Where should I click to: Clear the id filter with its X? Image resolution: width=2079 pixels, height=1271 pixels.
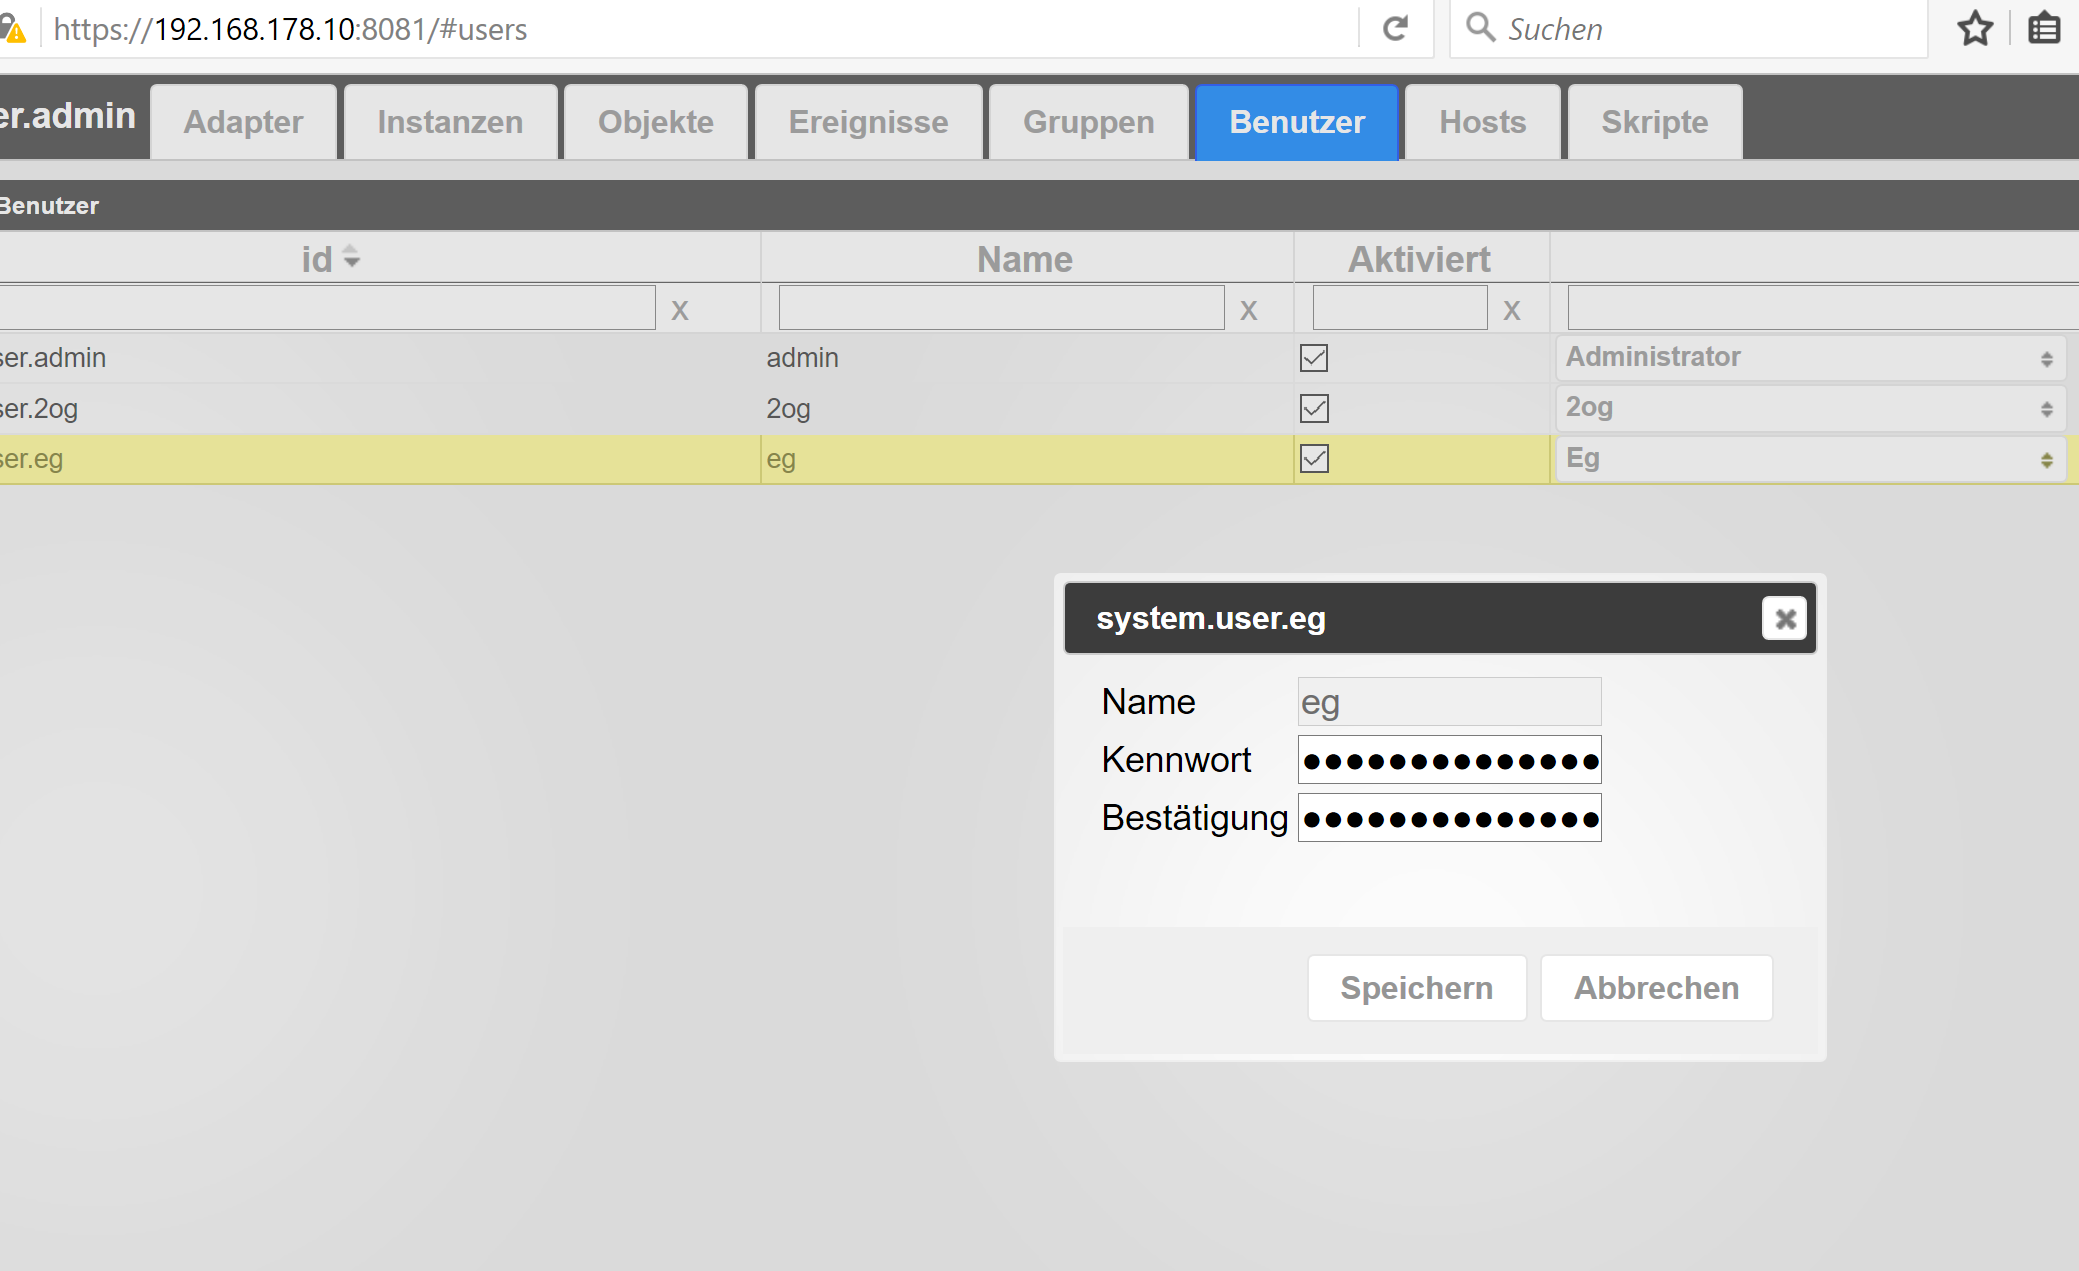pos(680,310)
